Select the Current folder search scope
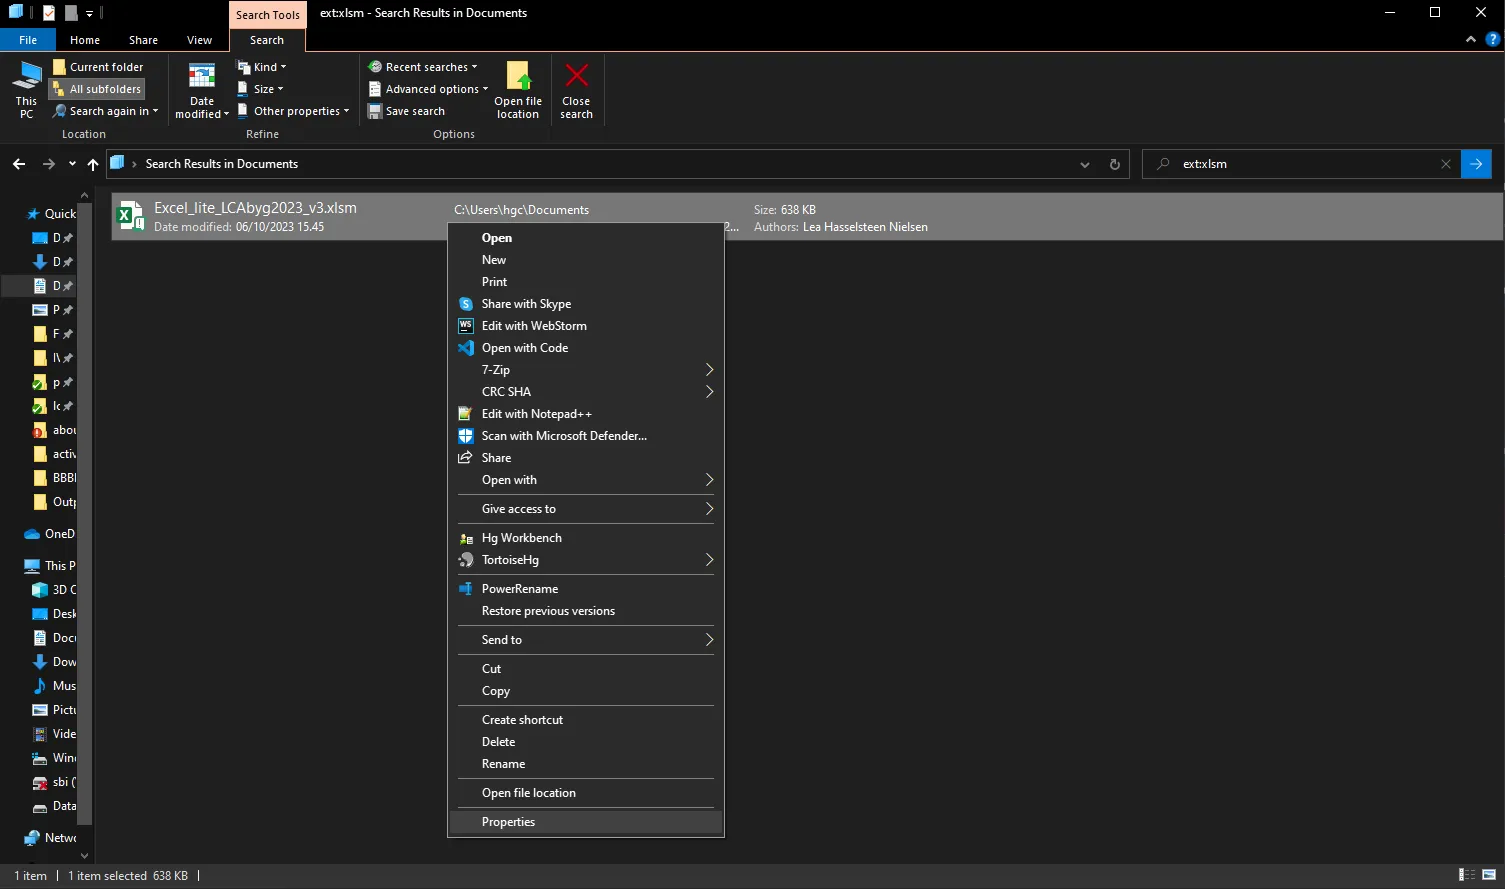The height and width of the screenshot is (889, 1505). click(98, 67)
